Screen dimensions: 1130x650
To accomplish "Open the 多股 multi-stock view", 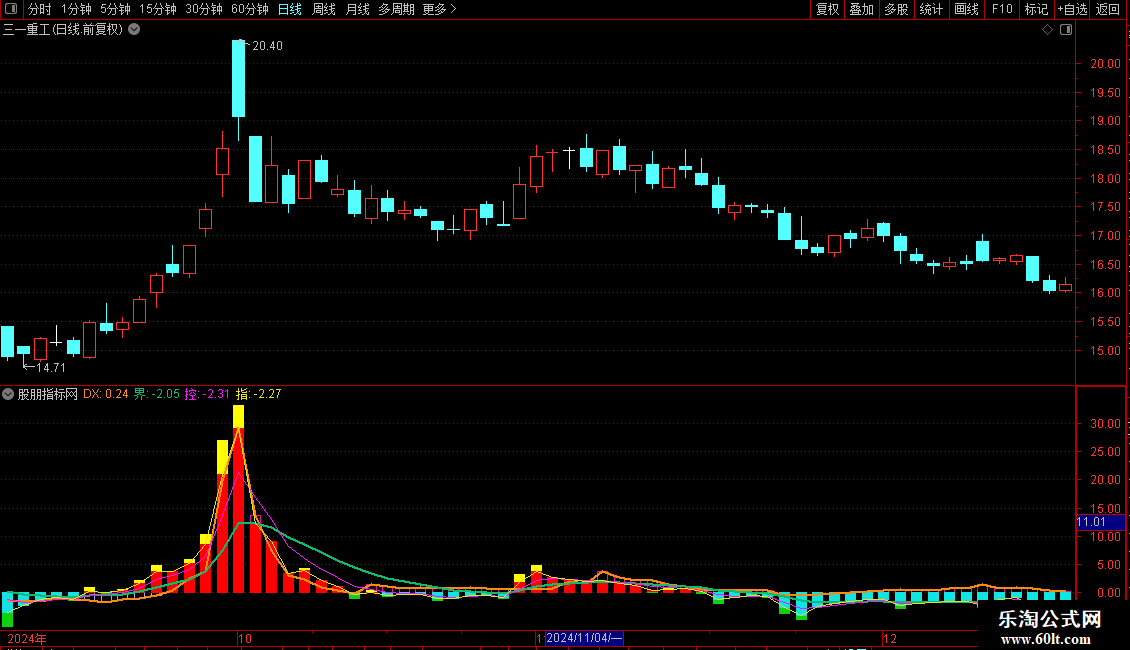I will click(896, 9).
